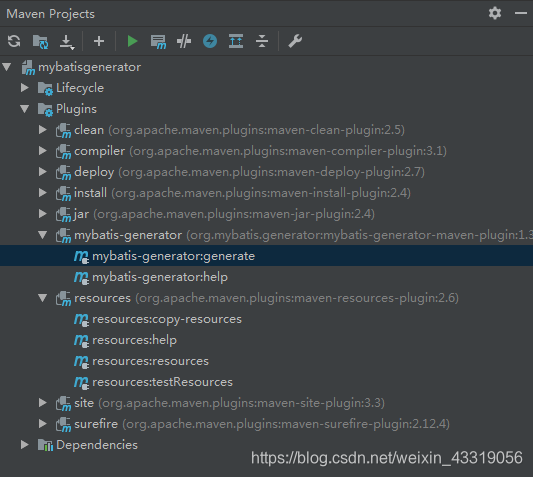Screen dimensions: 533x477
Task: Click the Lifecycle folder icon
Action: tap(45, 88)
